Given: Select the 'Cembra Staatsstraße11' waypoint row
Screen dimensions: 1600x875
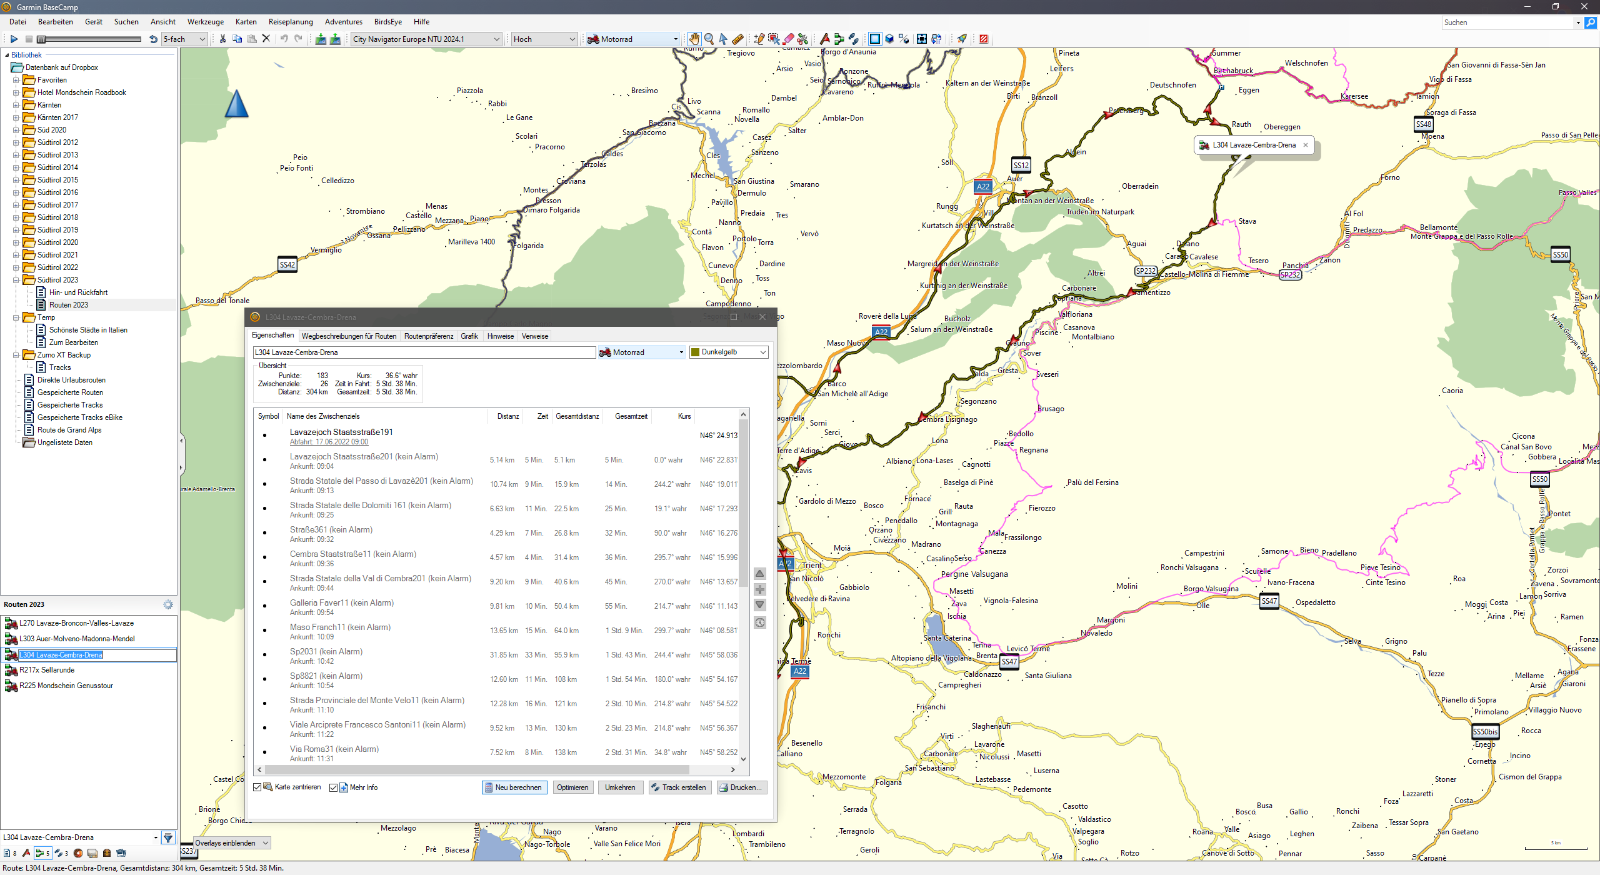Looking at the screenshot, I should (498, 558).
